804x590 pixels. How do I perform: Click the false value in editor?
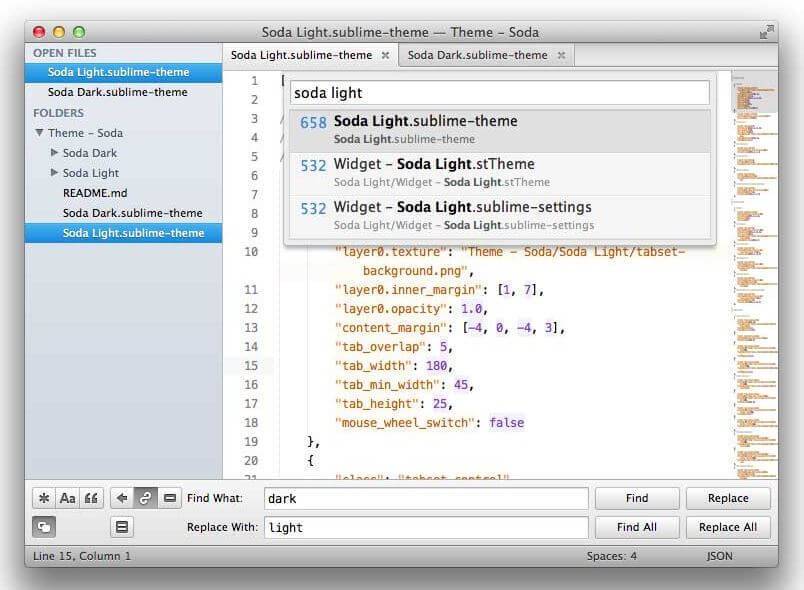[507, 423]
